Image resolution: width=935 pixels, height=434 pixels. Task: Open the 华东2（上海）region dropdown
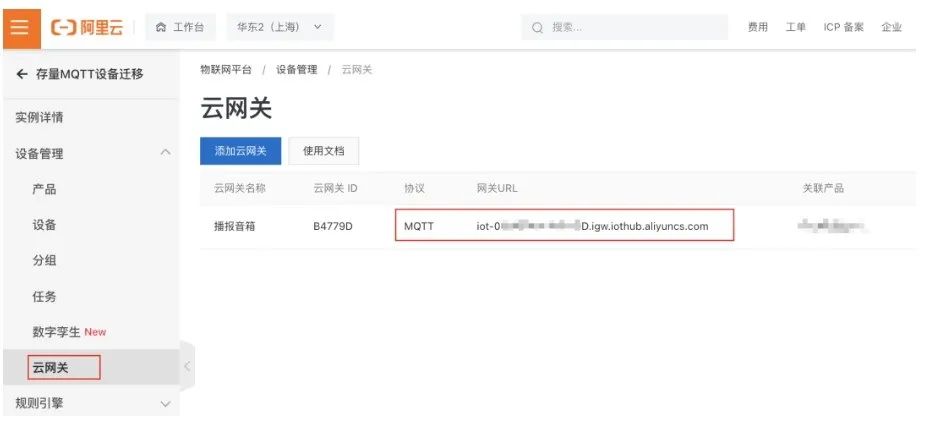click(280, 27)
